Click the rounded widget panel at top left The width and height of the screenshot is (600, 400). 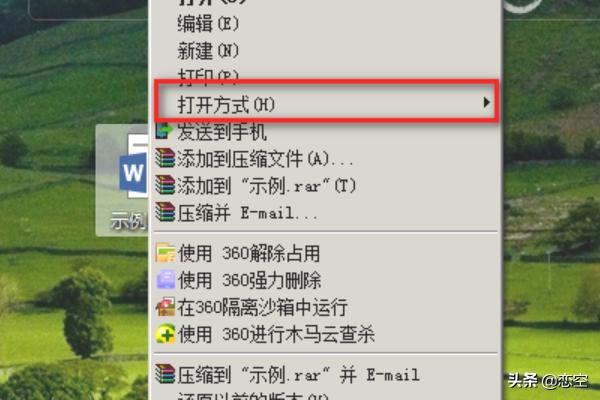point(88,9)
